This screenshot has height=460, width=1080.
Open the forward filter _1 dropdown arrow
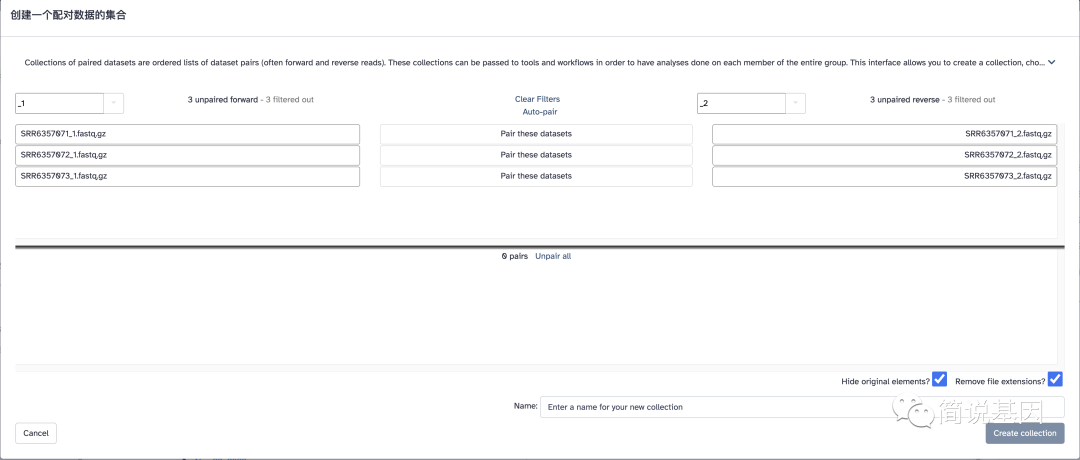click(x=114, y=104)
